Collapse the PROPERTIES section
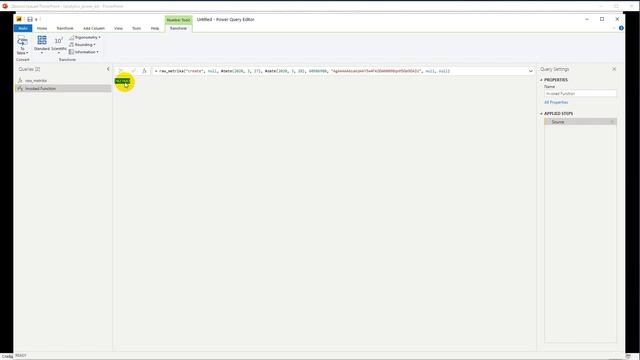Screen dimensions: 640x360 point(542,80)
